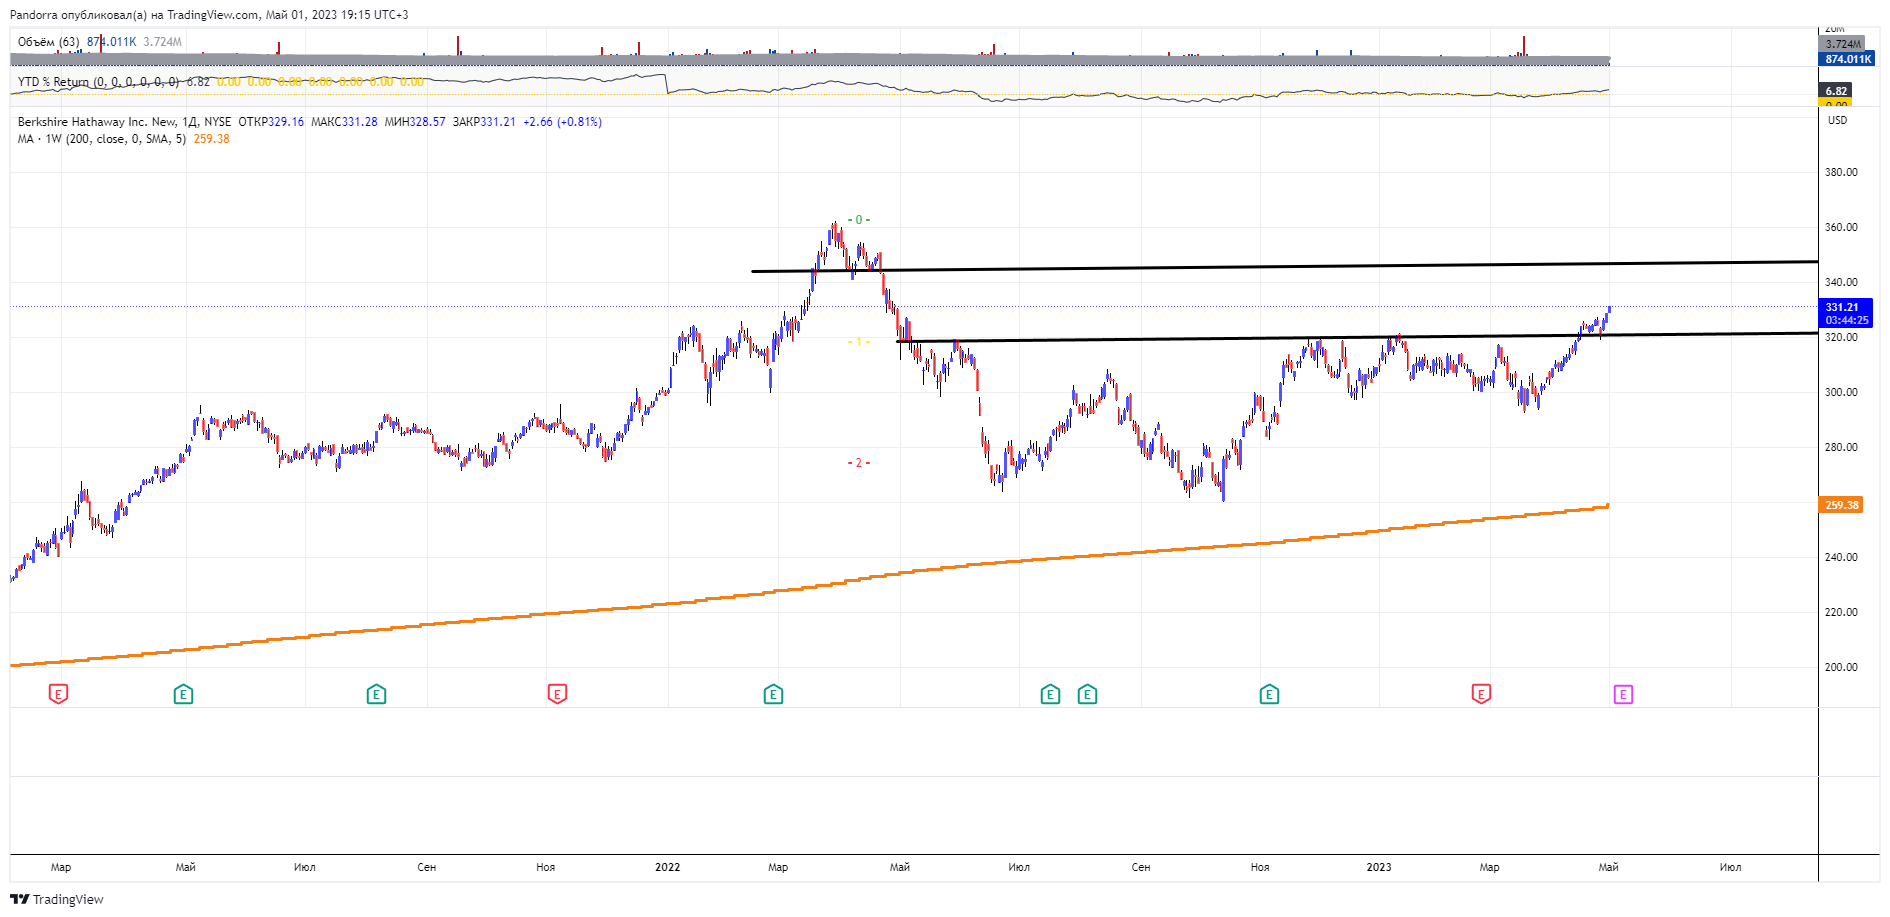Click the 280.00 price scale label

click(1841, 447)
